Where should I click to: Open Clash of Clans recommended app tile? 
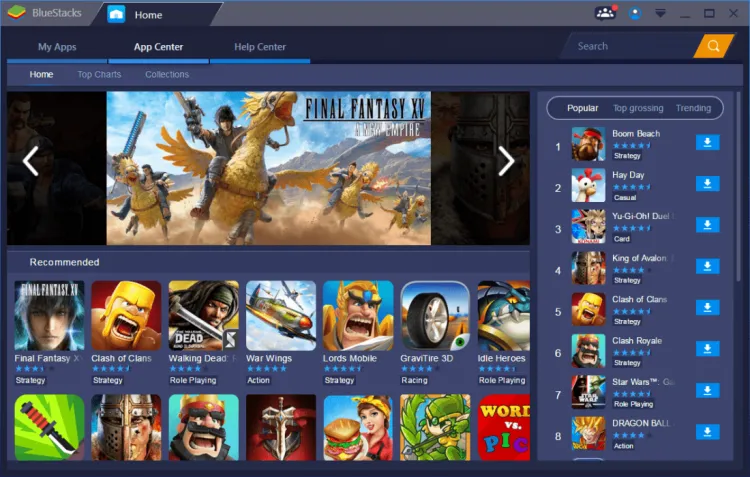126,316
